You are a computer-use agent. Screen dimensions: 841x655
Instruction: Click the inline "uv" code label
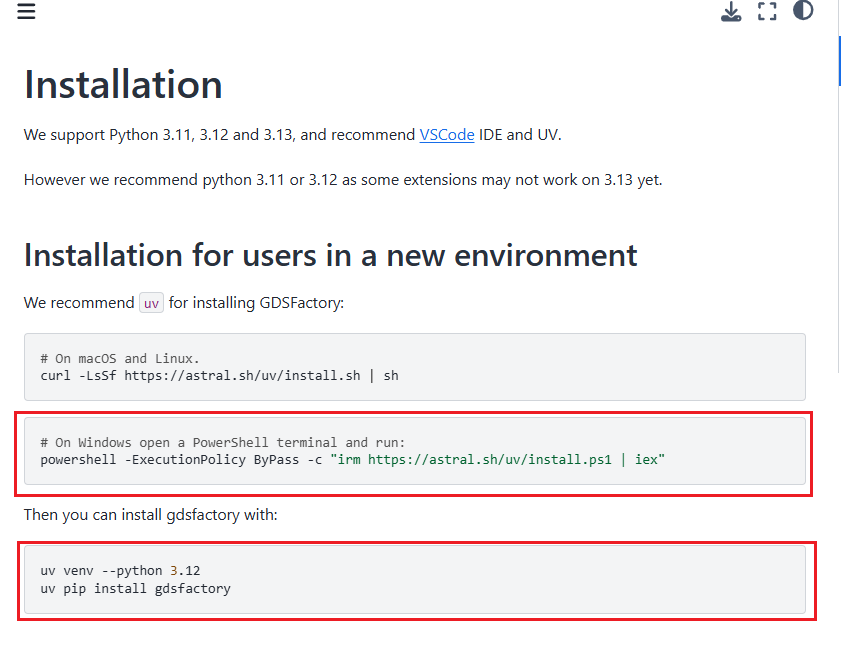(x=151, y=303)
